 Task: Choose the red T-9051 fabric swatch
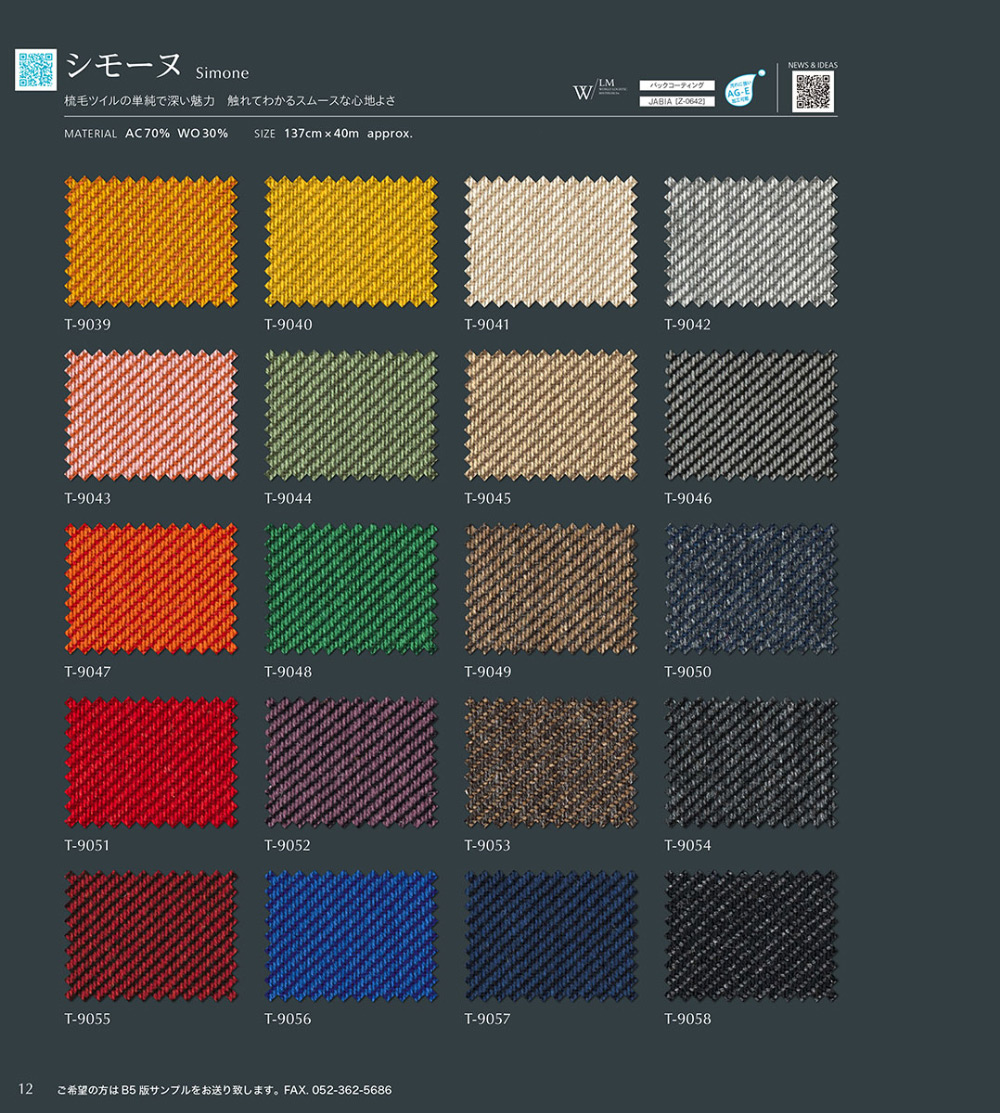(x=151, y=762)
